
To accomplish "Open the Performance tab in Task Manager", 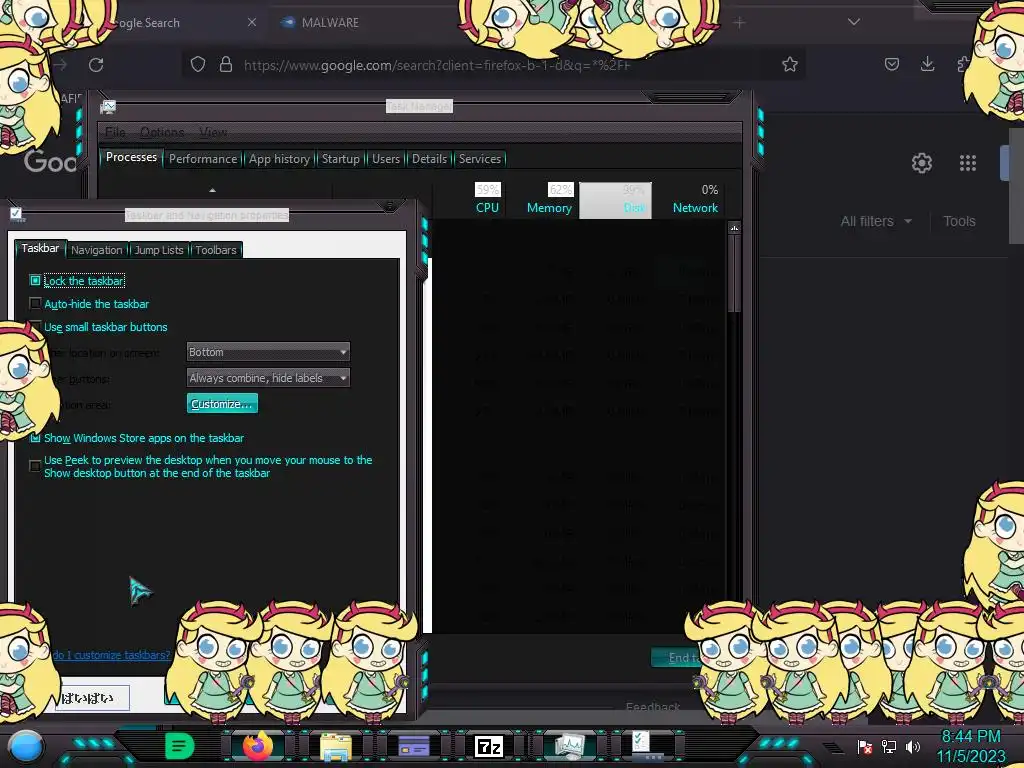I will coord(203,159).
